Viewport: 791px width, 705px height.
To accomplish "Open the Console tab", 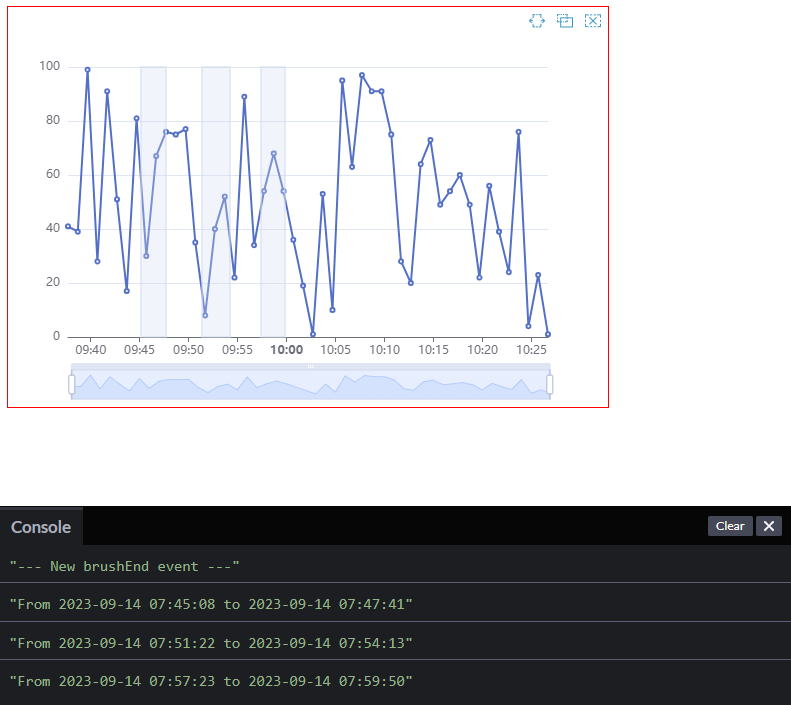I will (41, 527).
